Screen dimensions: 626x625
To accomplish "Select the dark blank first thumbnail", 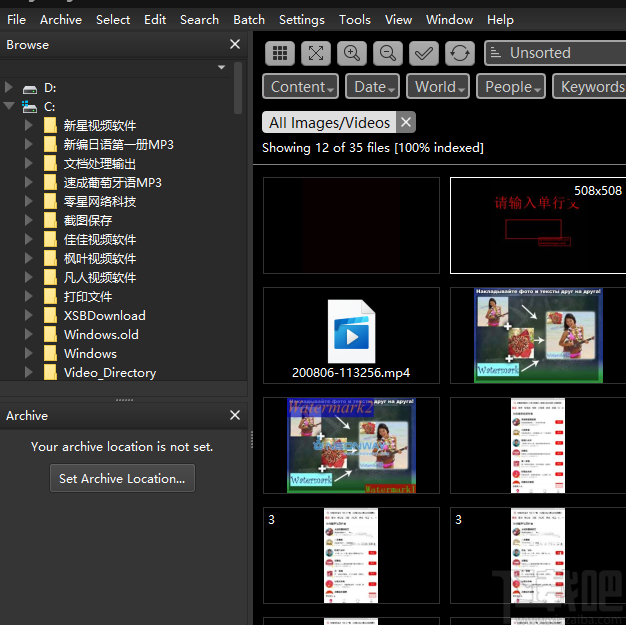I will [351, 226].
